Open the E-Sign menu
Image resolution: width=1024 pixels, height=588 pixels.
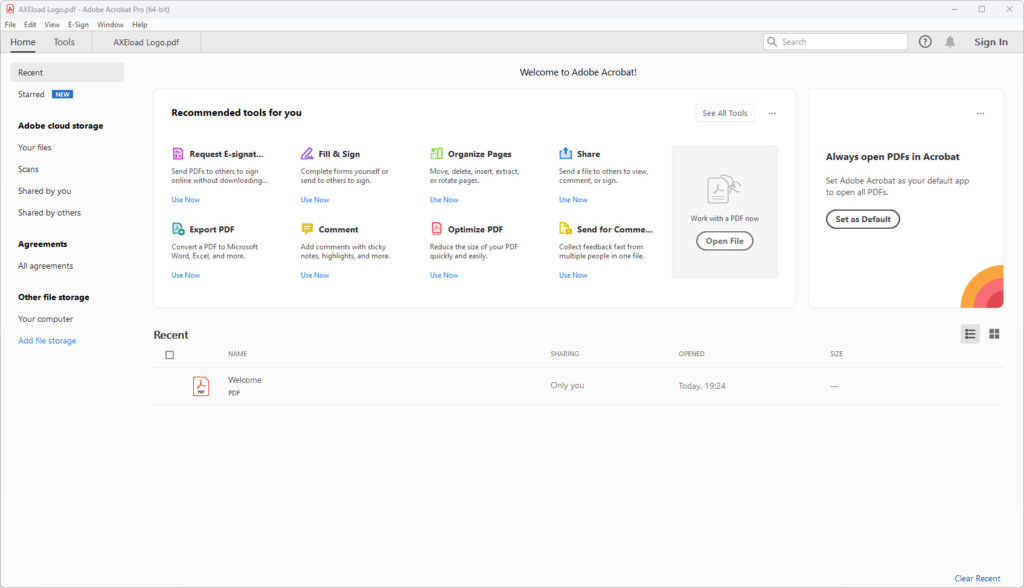coord(78,25)
